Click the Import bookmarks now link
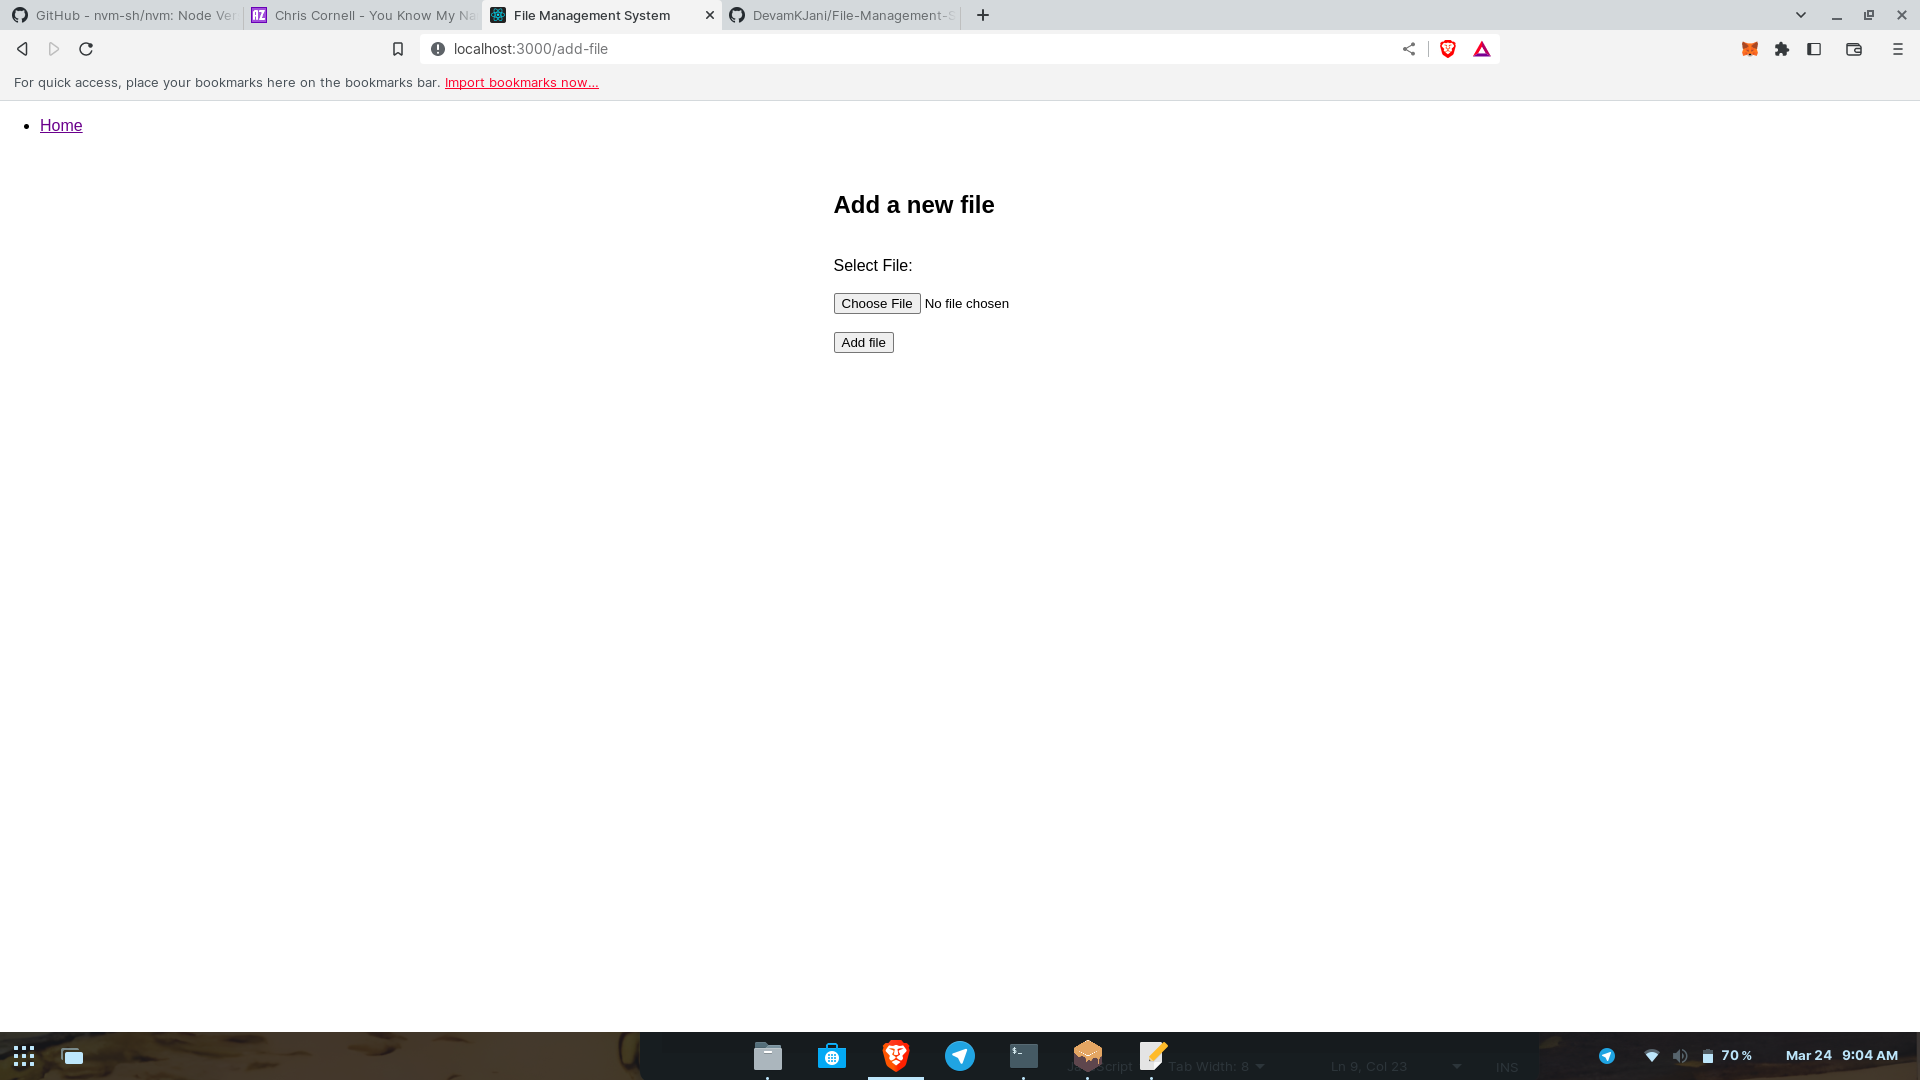Viewport: 1920px width, 1080px height. (x=521, y=82)
